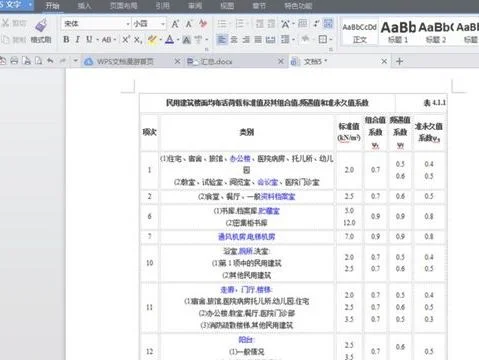Screen dimensions: 479x360
Task: Apply the 正文 style
Action: (x=360, y=32)
